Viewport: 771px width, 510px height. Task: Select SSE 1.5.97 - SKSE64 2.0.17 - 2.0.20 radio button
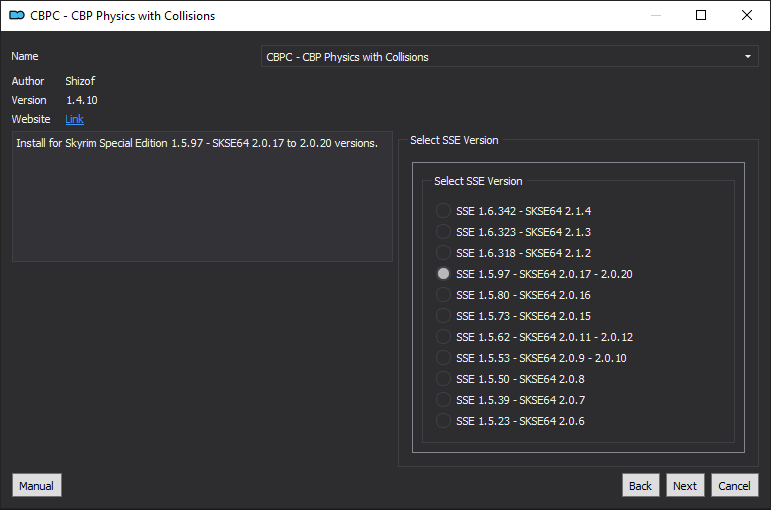point(443,274)
